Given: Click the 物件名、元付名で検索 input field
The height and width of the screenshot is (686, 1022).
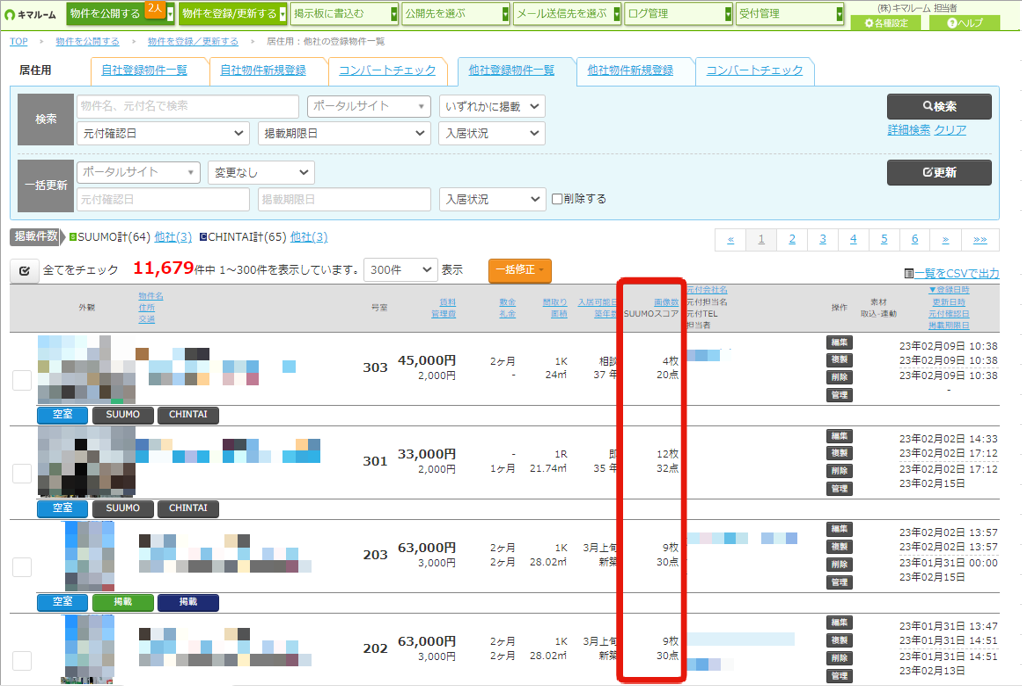Looking at the screenshot, I should pos(188,106).
